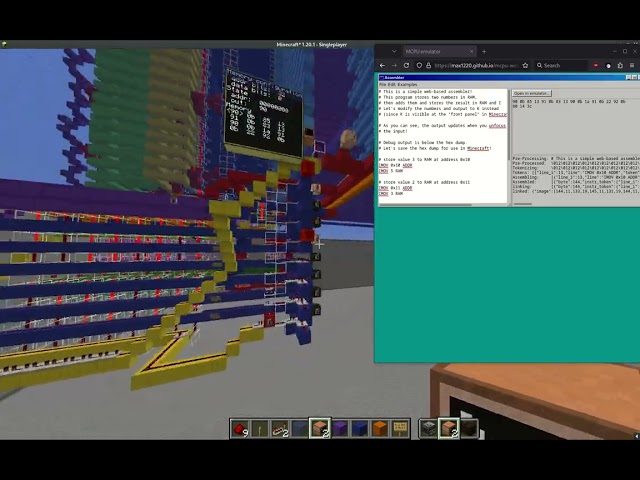Switch to the MCPU emulator tab
Image resolution: width=640 pixels, height=480 pixels.
(439, 51)
